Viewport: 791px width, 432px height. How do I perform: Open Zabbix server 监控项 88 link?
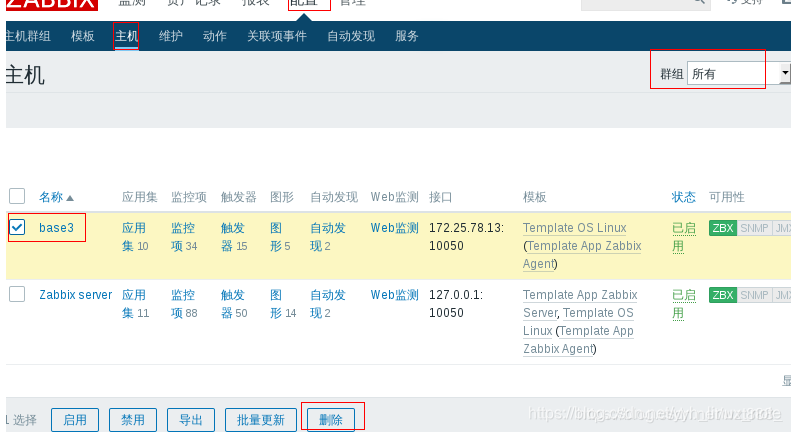pos(184,304)
